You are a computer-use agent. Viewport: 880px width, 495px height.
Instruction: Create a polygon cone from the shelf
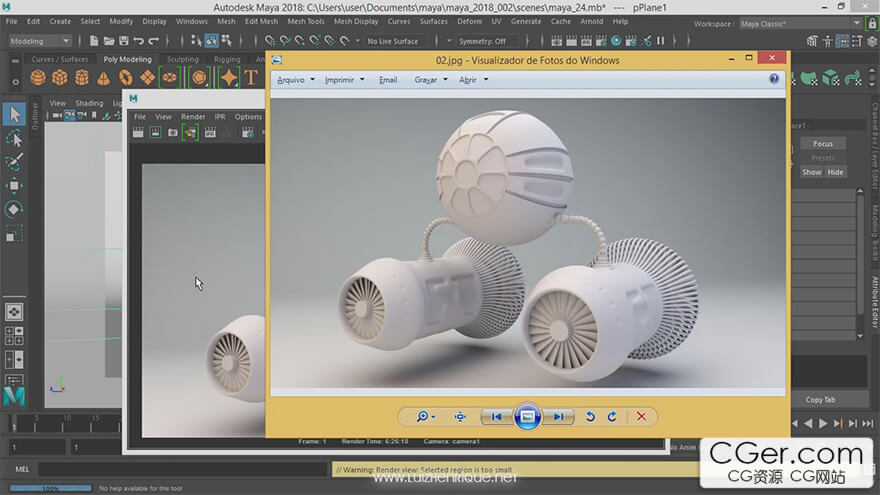[104, 77]
